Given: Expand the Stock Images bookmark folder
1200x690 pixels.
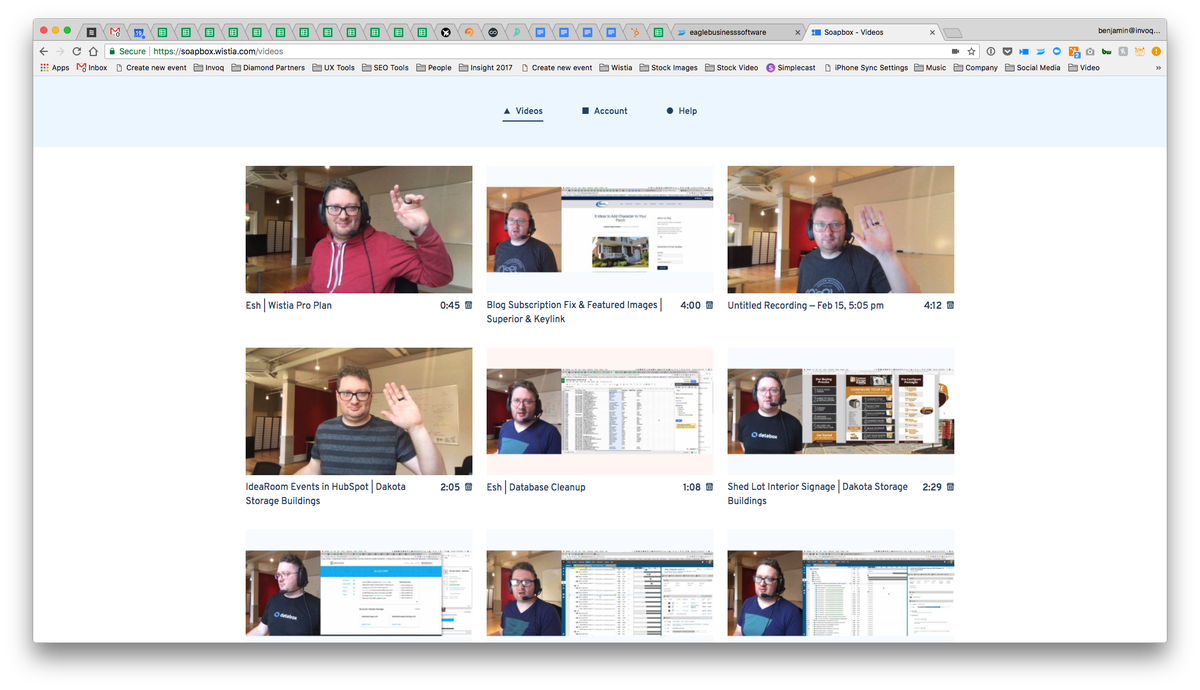Looking at the screenshot, I should (x=668, y=68).
